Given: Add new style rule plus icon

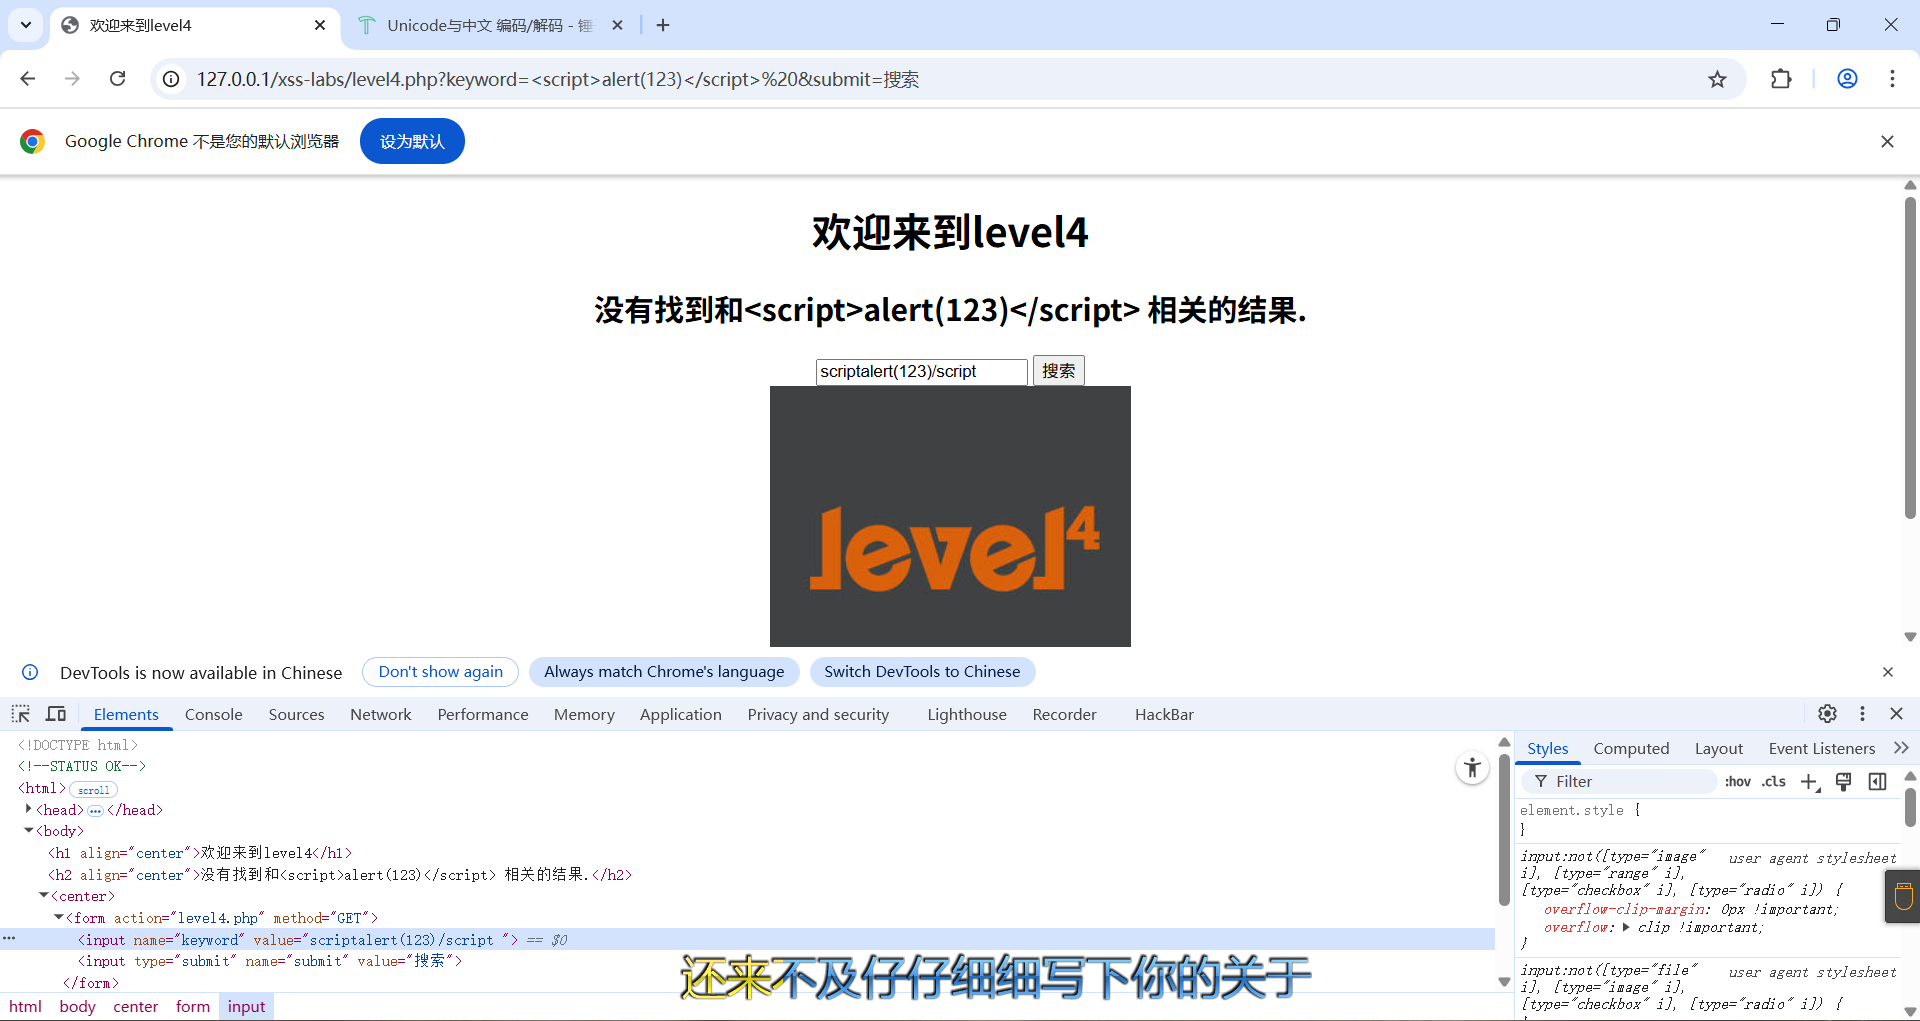Looking at the screenshot, I should click(x=1810, y=782).
